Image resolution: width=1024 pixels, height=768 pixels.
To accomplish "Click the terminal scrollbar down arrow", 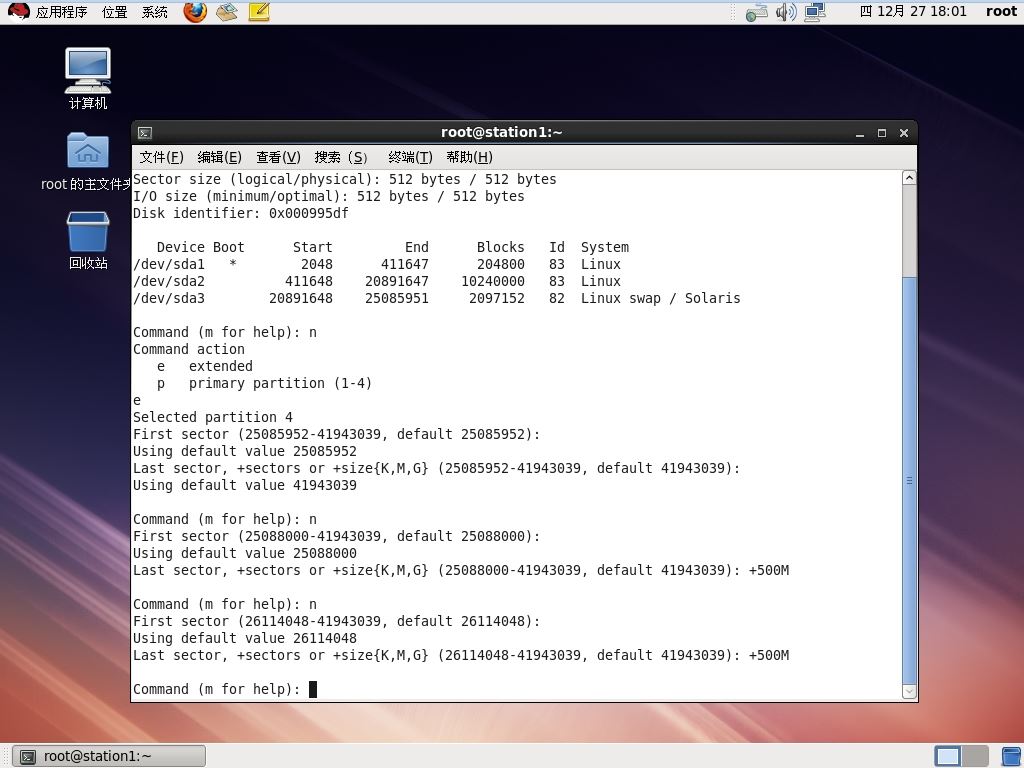I will [909, 692].
